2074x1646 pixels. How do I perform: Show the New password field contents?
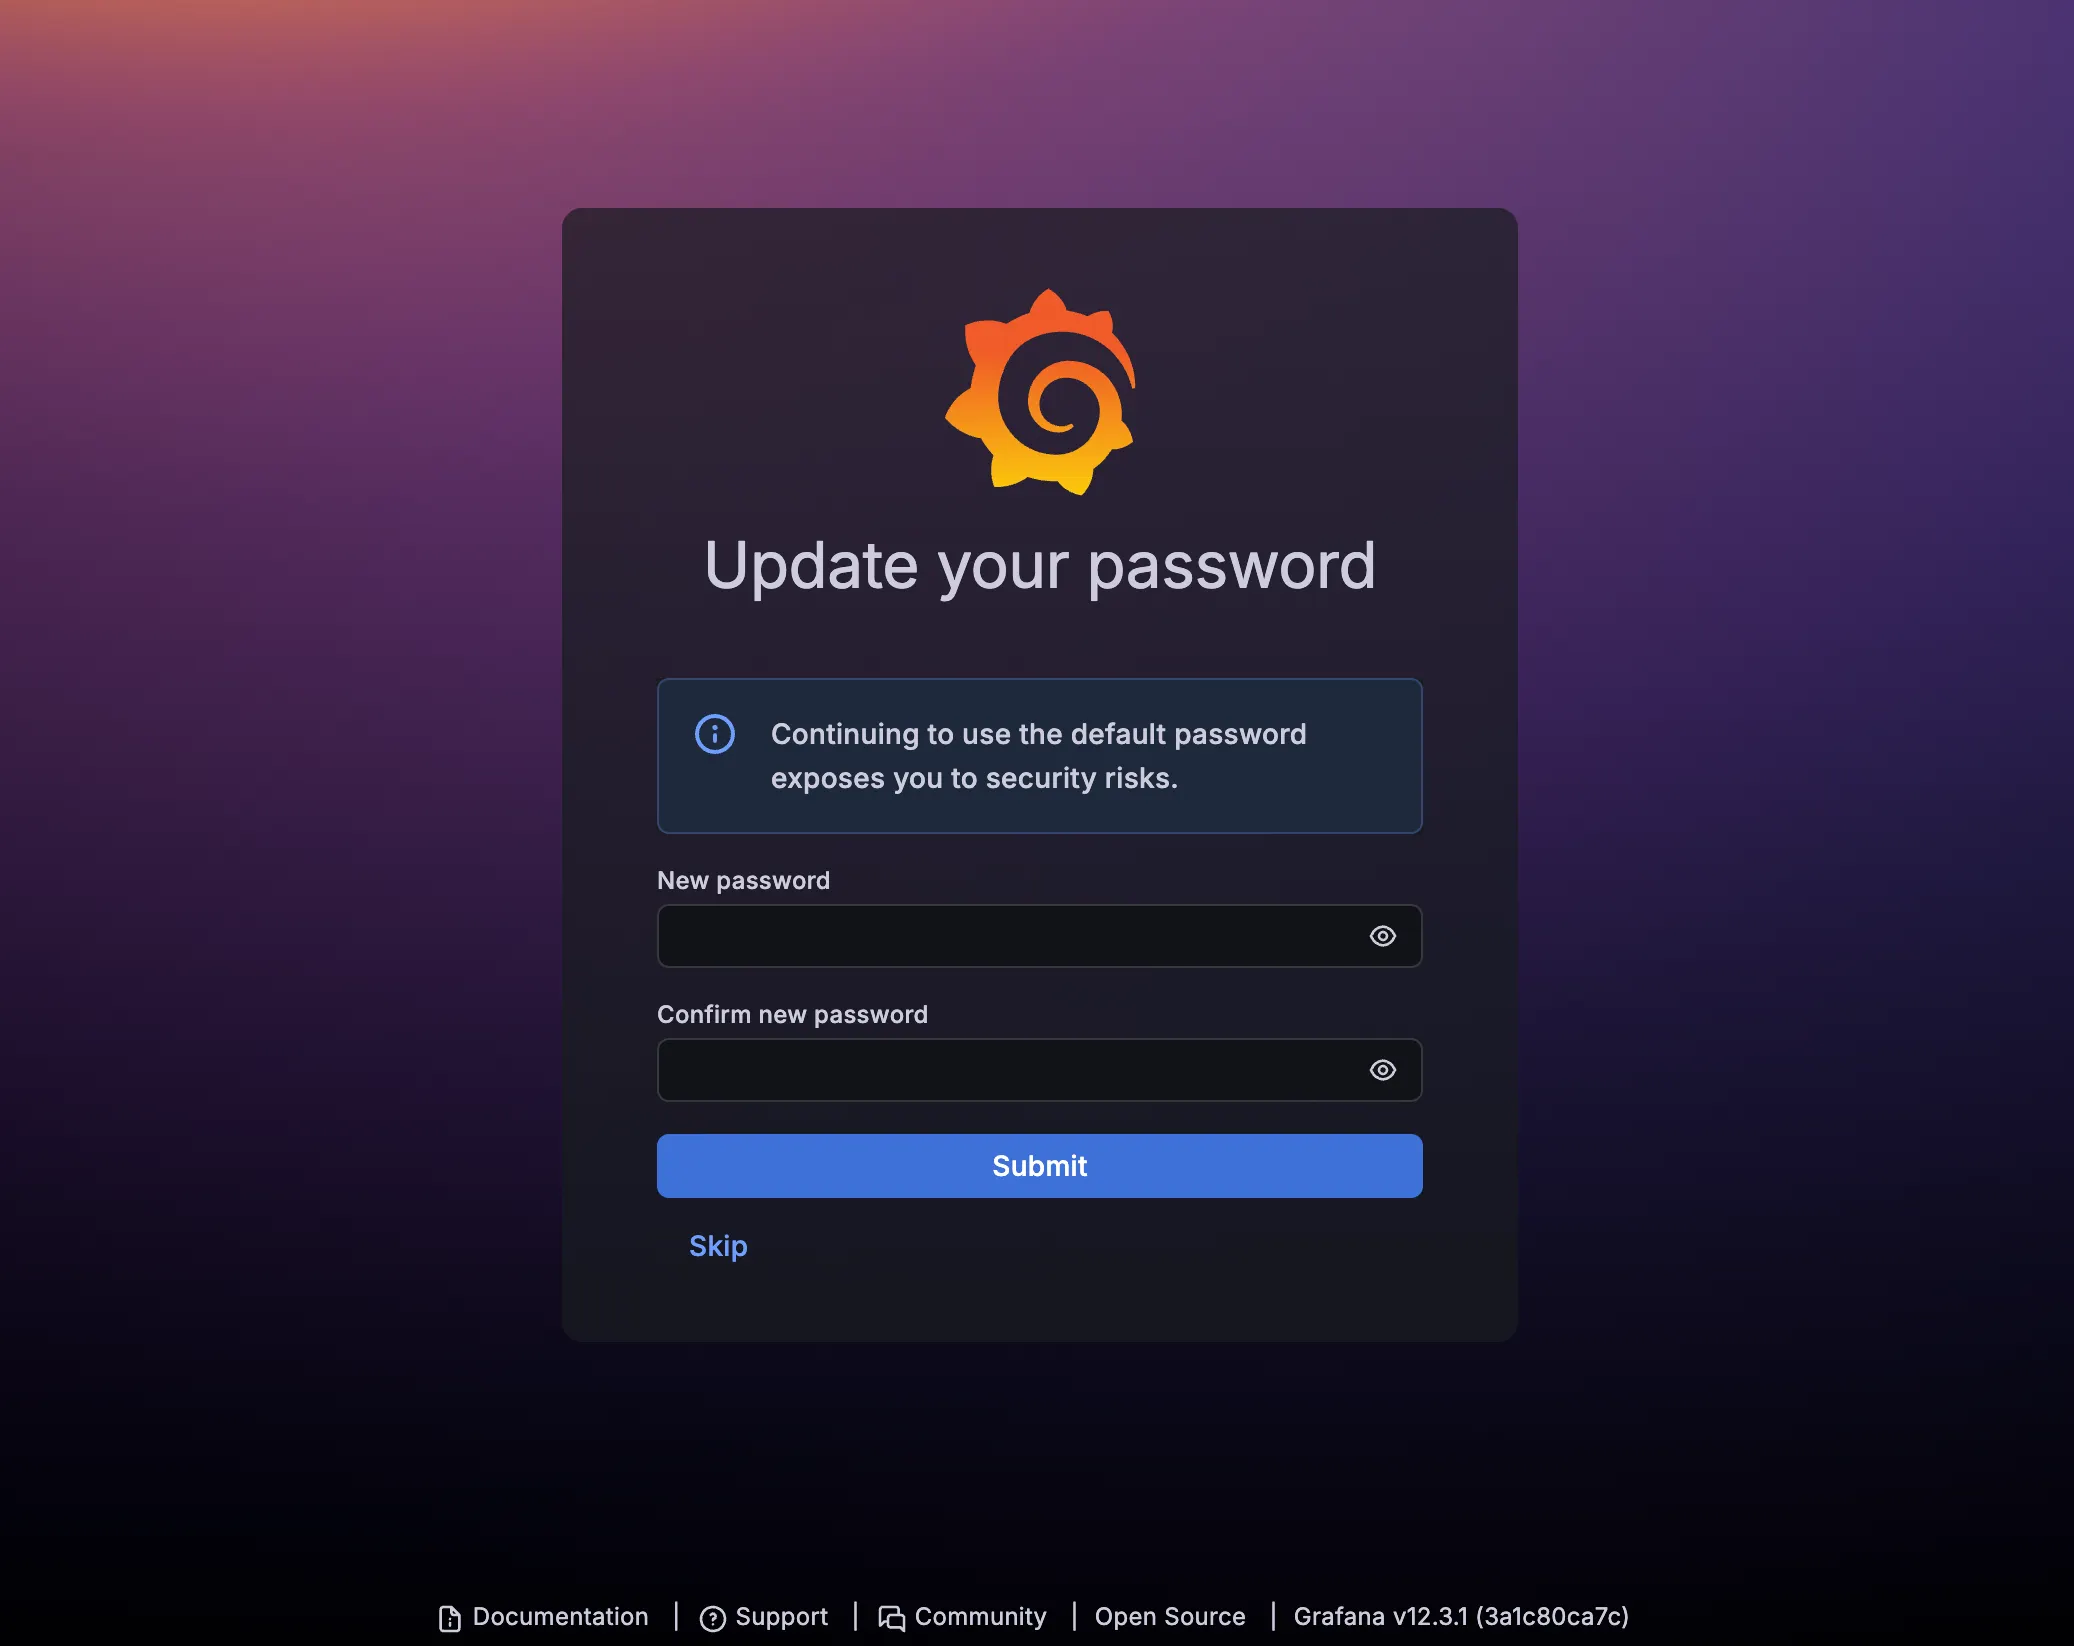click(1383, 936)
